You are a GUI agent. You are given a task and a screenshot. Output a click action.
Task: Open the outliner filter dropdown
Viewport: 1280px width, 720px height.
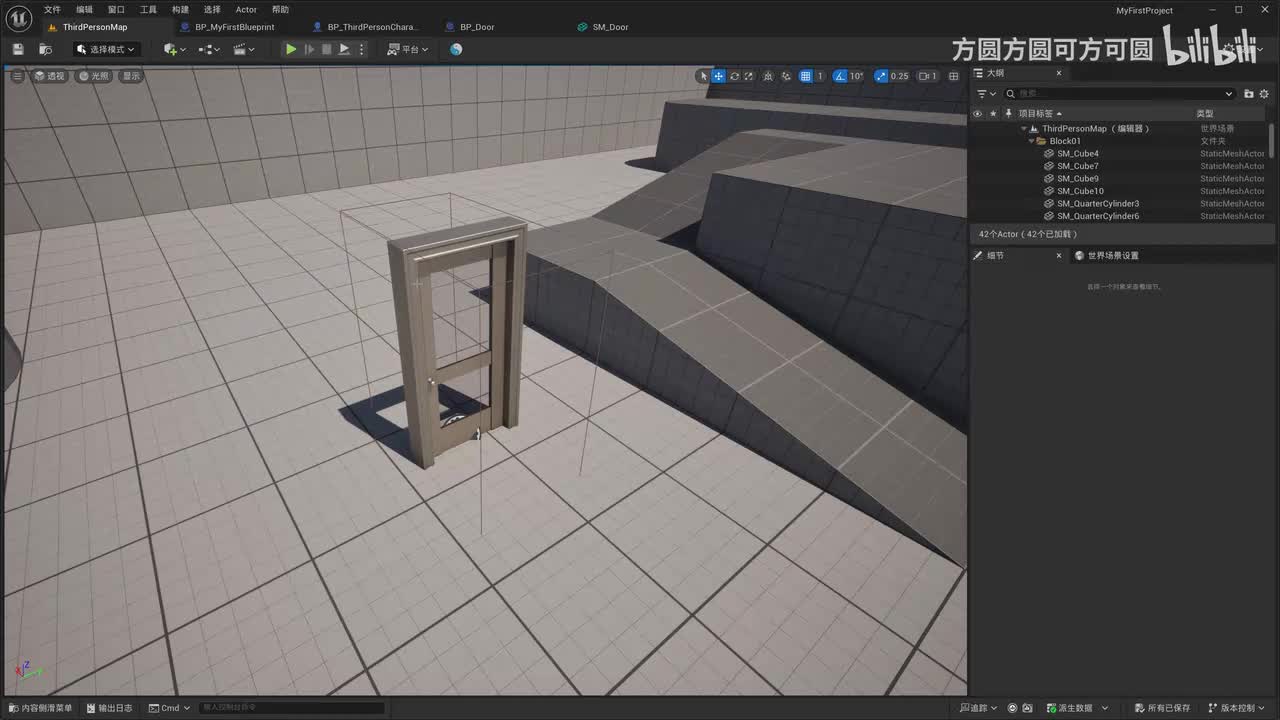[x=986, y=94]
